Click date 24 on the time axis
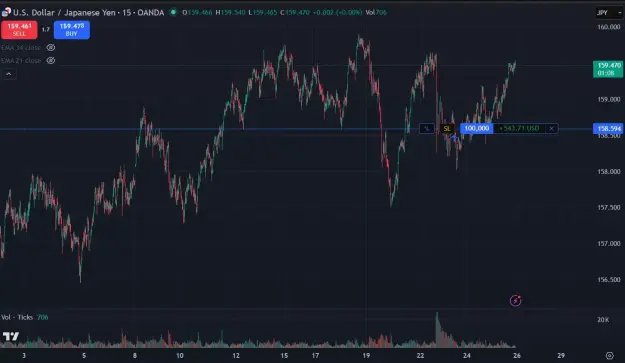Screen dimensions: 625x363 click(467, 355)
